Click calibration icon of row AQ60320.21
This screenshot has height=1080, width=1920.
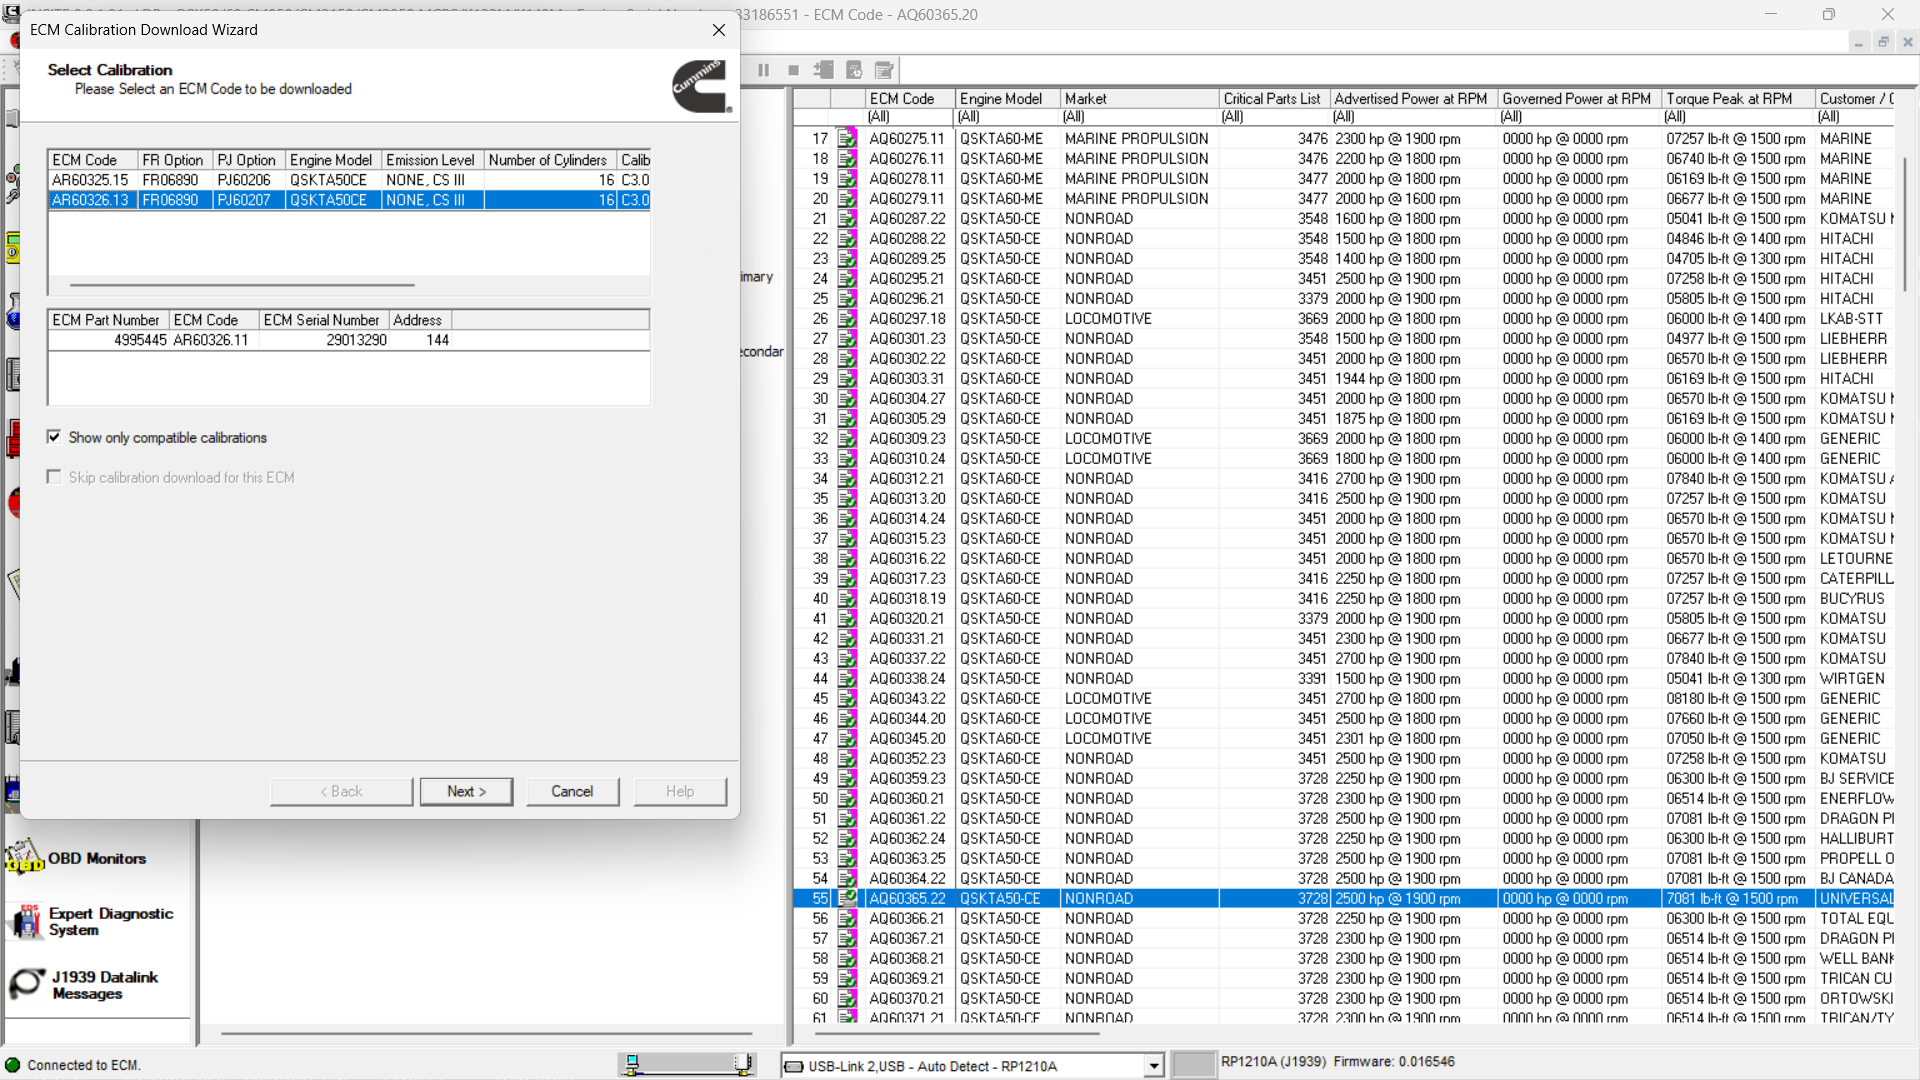pos(847,619)
